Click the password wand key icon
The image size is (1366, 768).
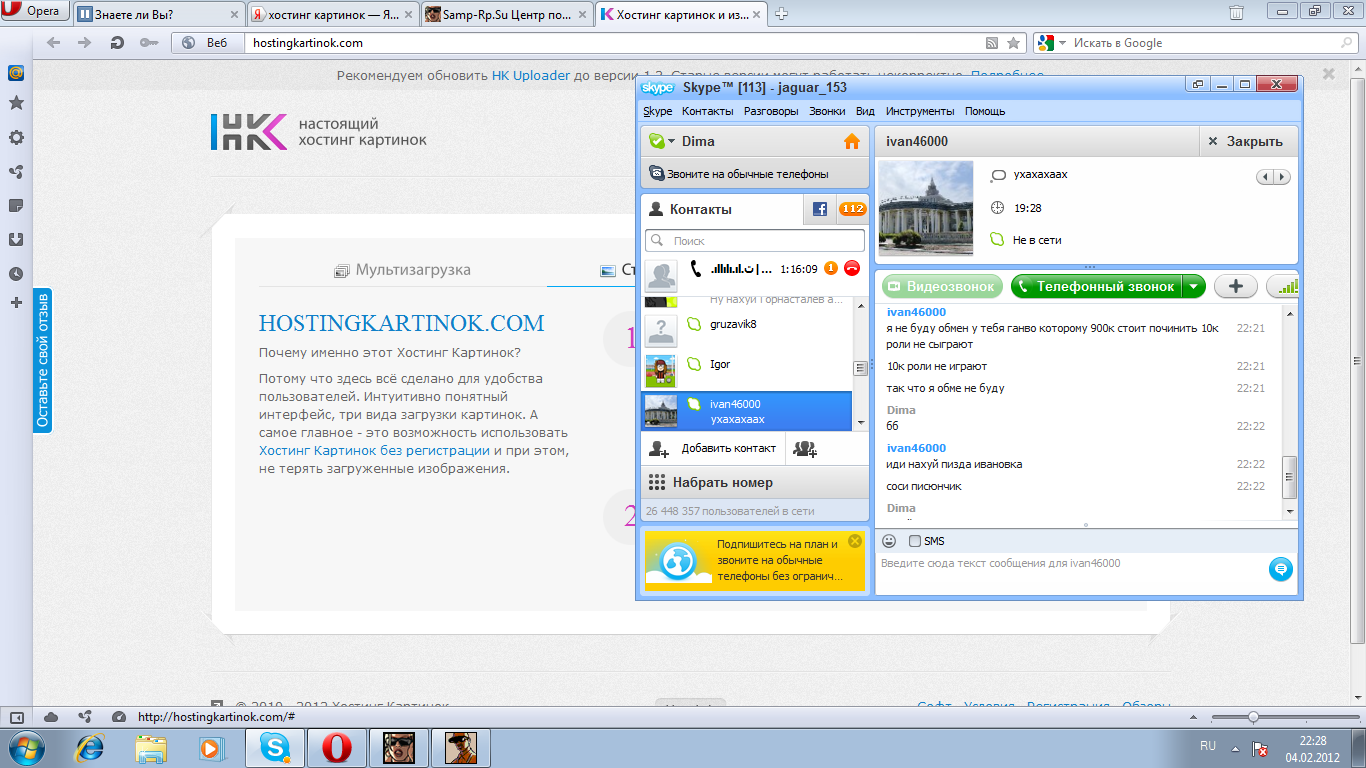pyautogui.click(x=149, y=43)
